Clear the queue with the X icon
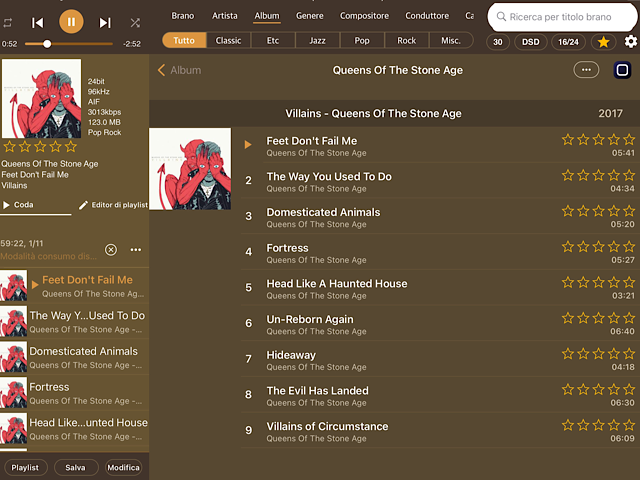 click(111, 249)
